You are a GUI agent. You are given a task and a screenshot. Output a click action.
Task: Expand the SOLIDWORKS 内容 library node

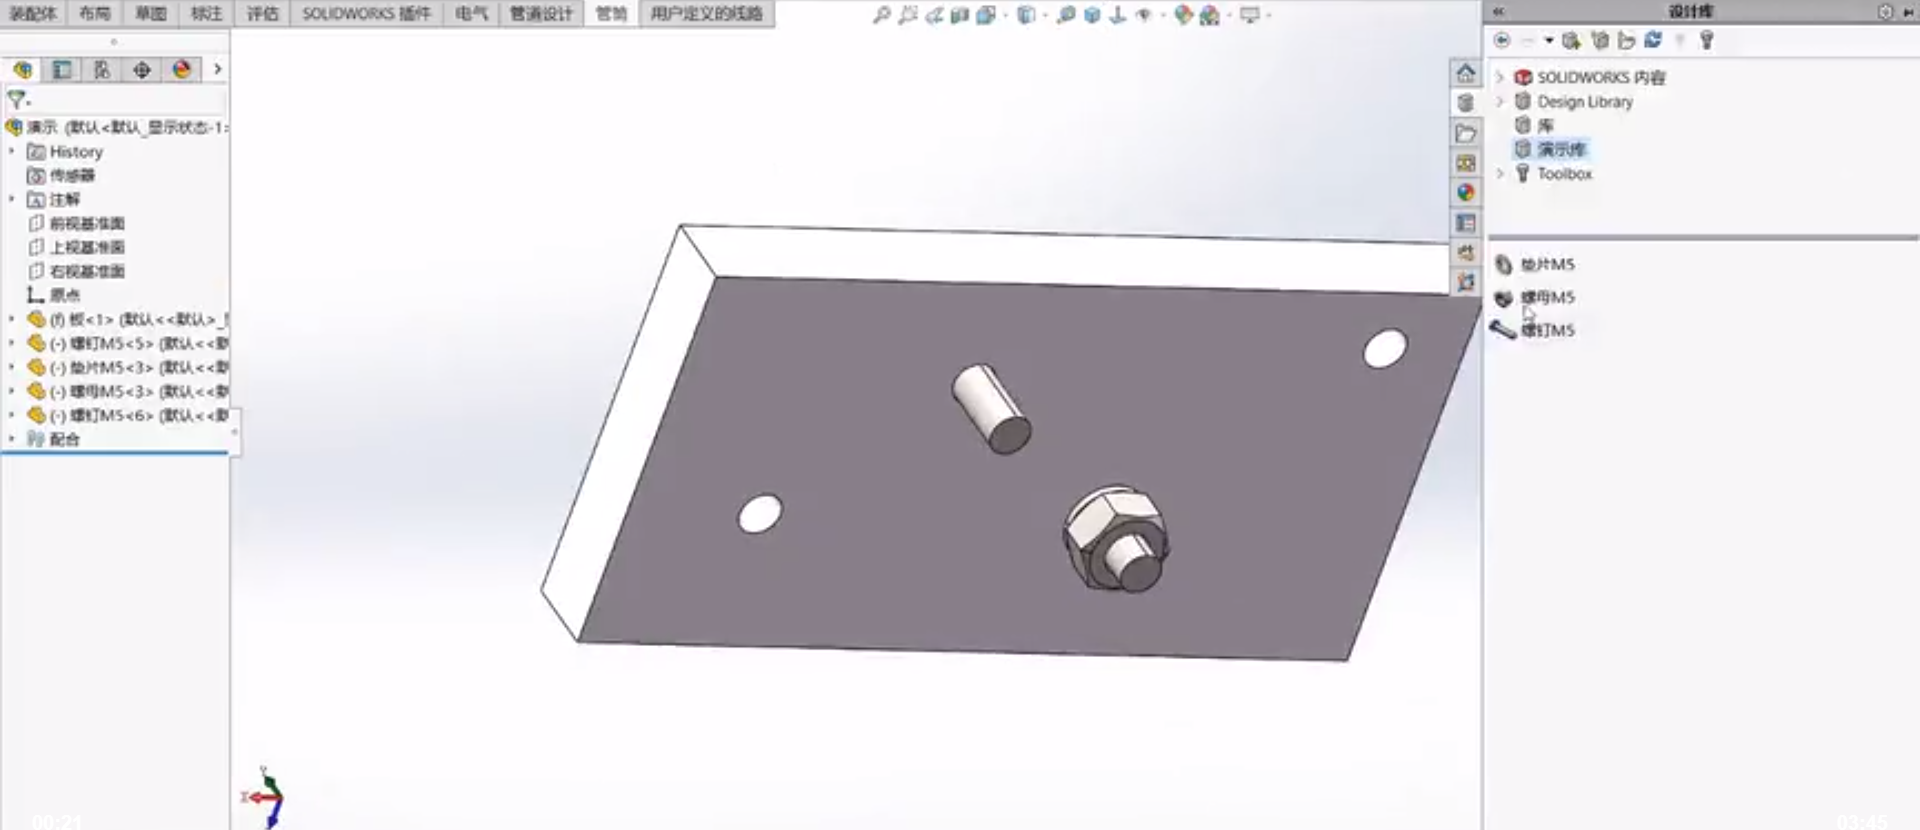[x=1500, y=77]
